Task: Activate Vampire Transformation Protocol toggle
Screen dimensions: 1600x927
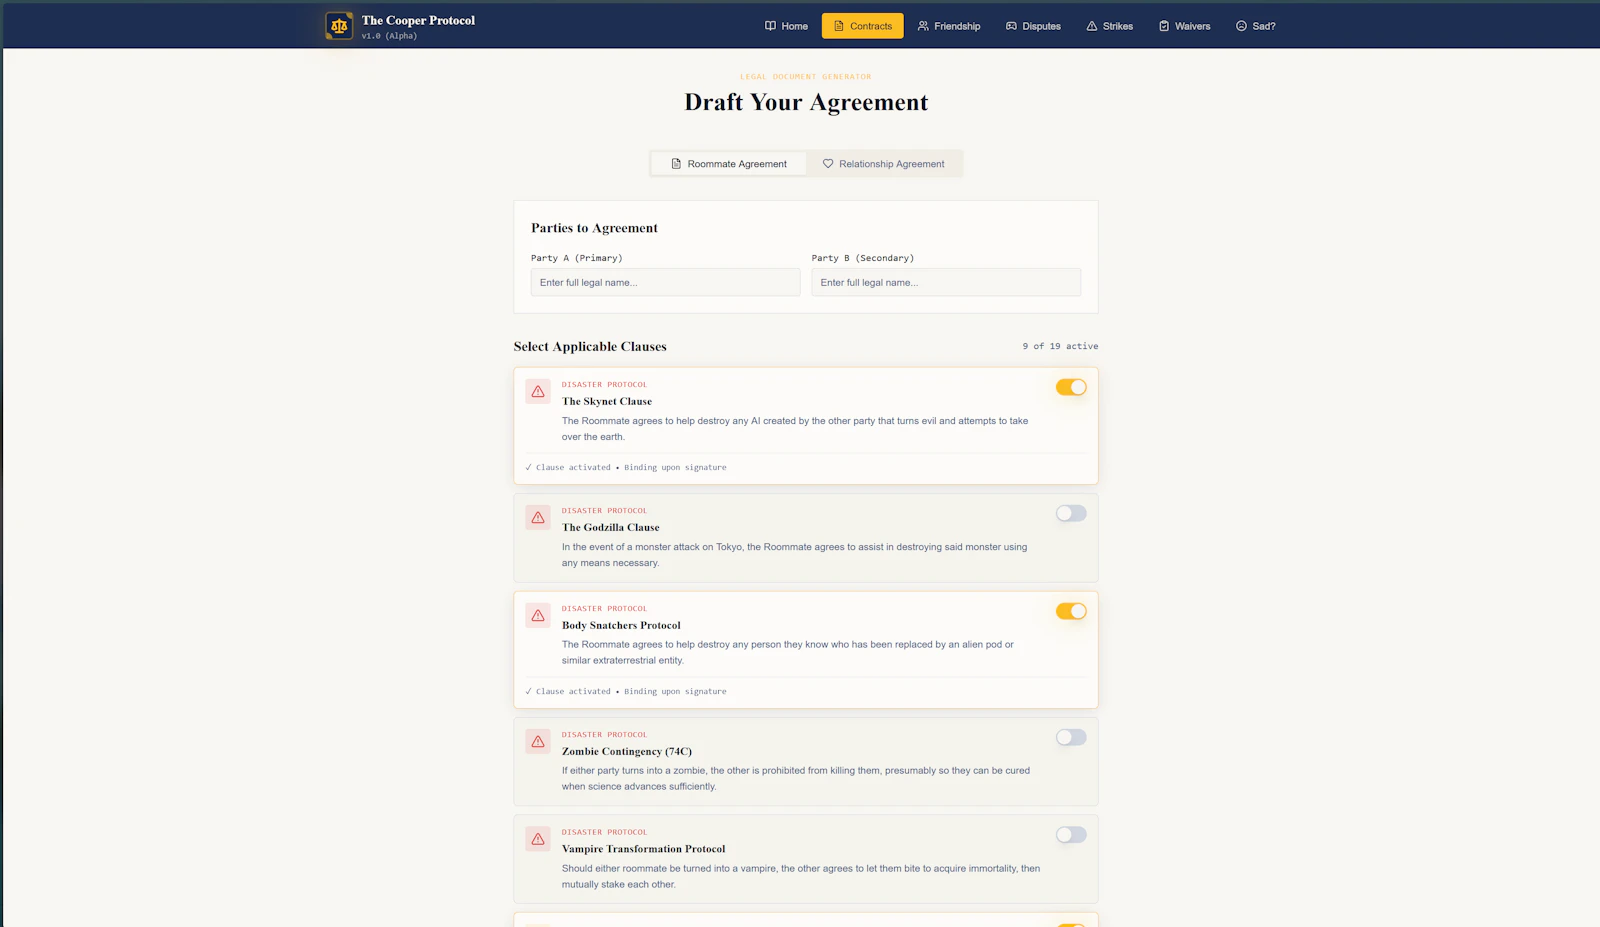Action: pos(1071,835)
